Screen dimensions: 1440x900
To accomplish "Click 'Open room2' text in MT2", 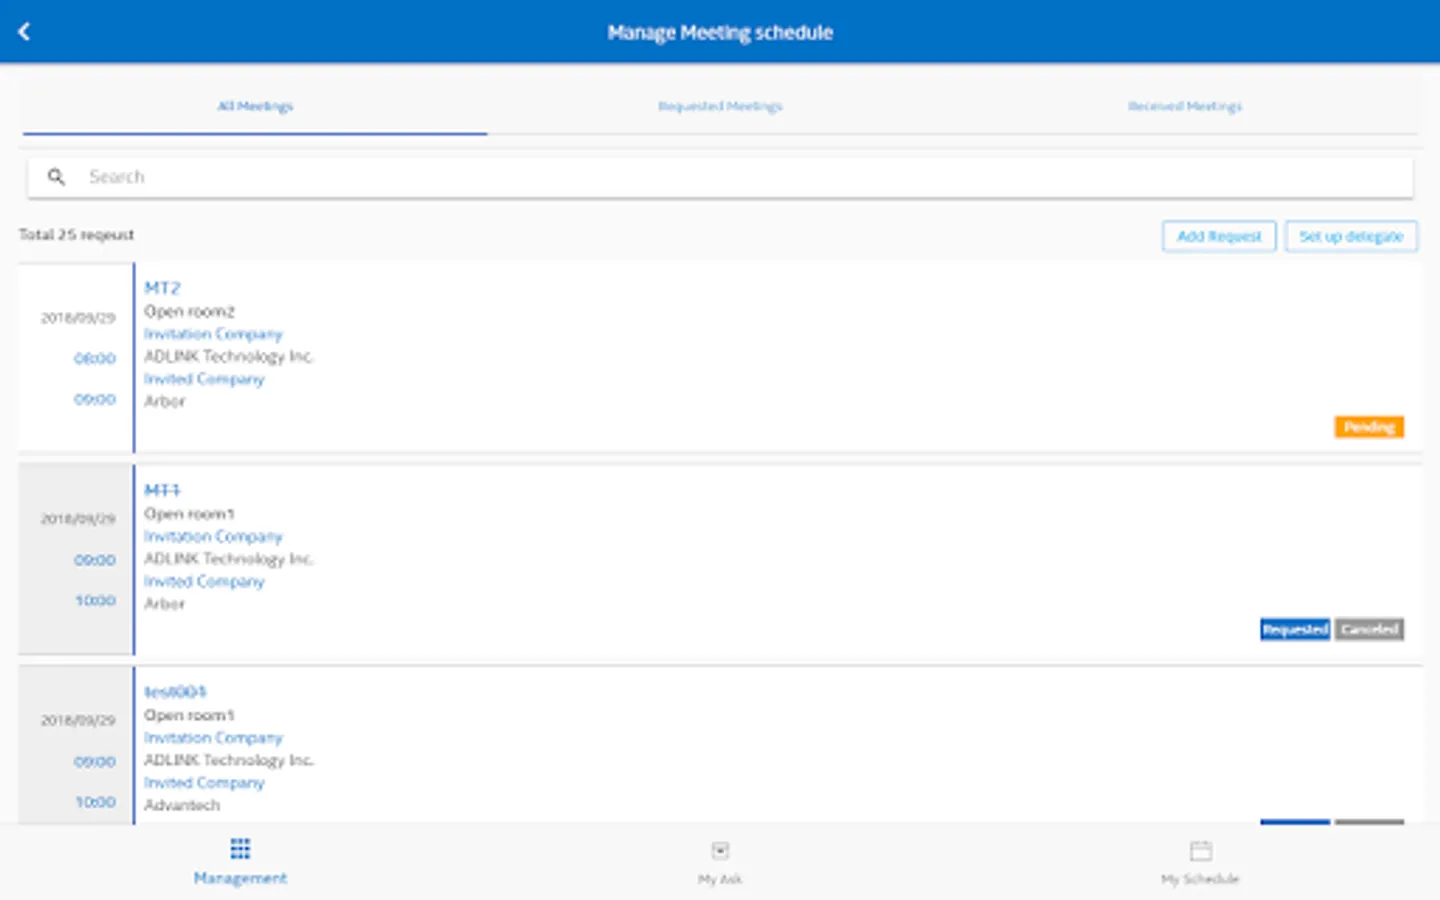I will 189,311.
